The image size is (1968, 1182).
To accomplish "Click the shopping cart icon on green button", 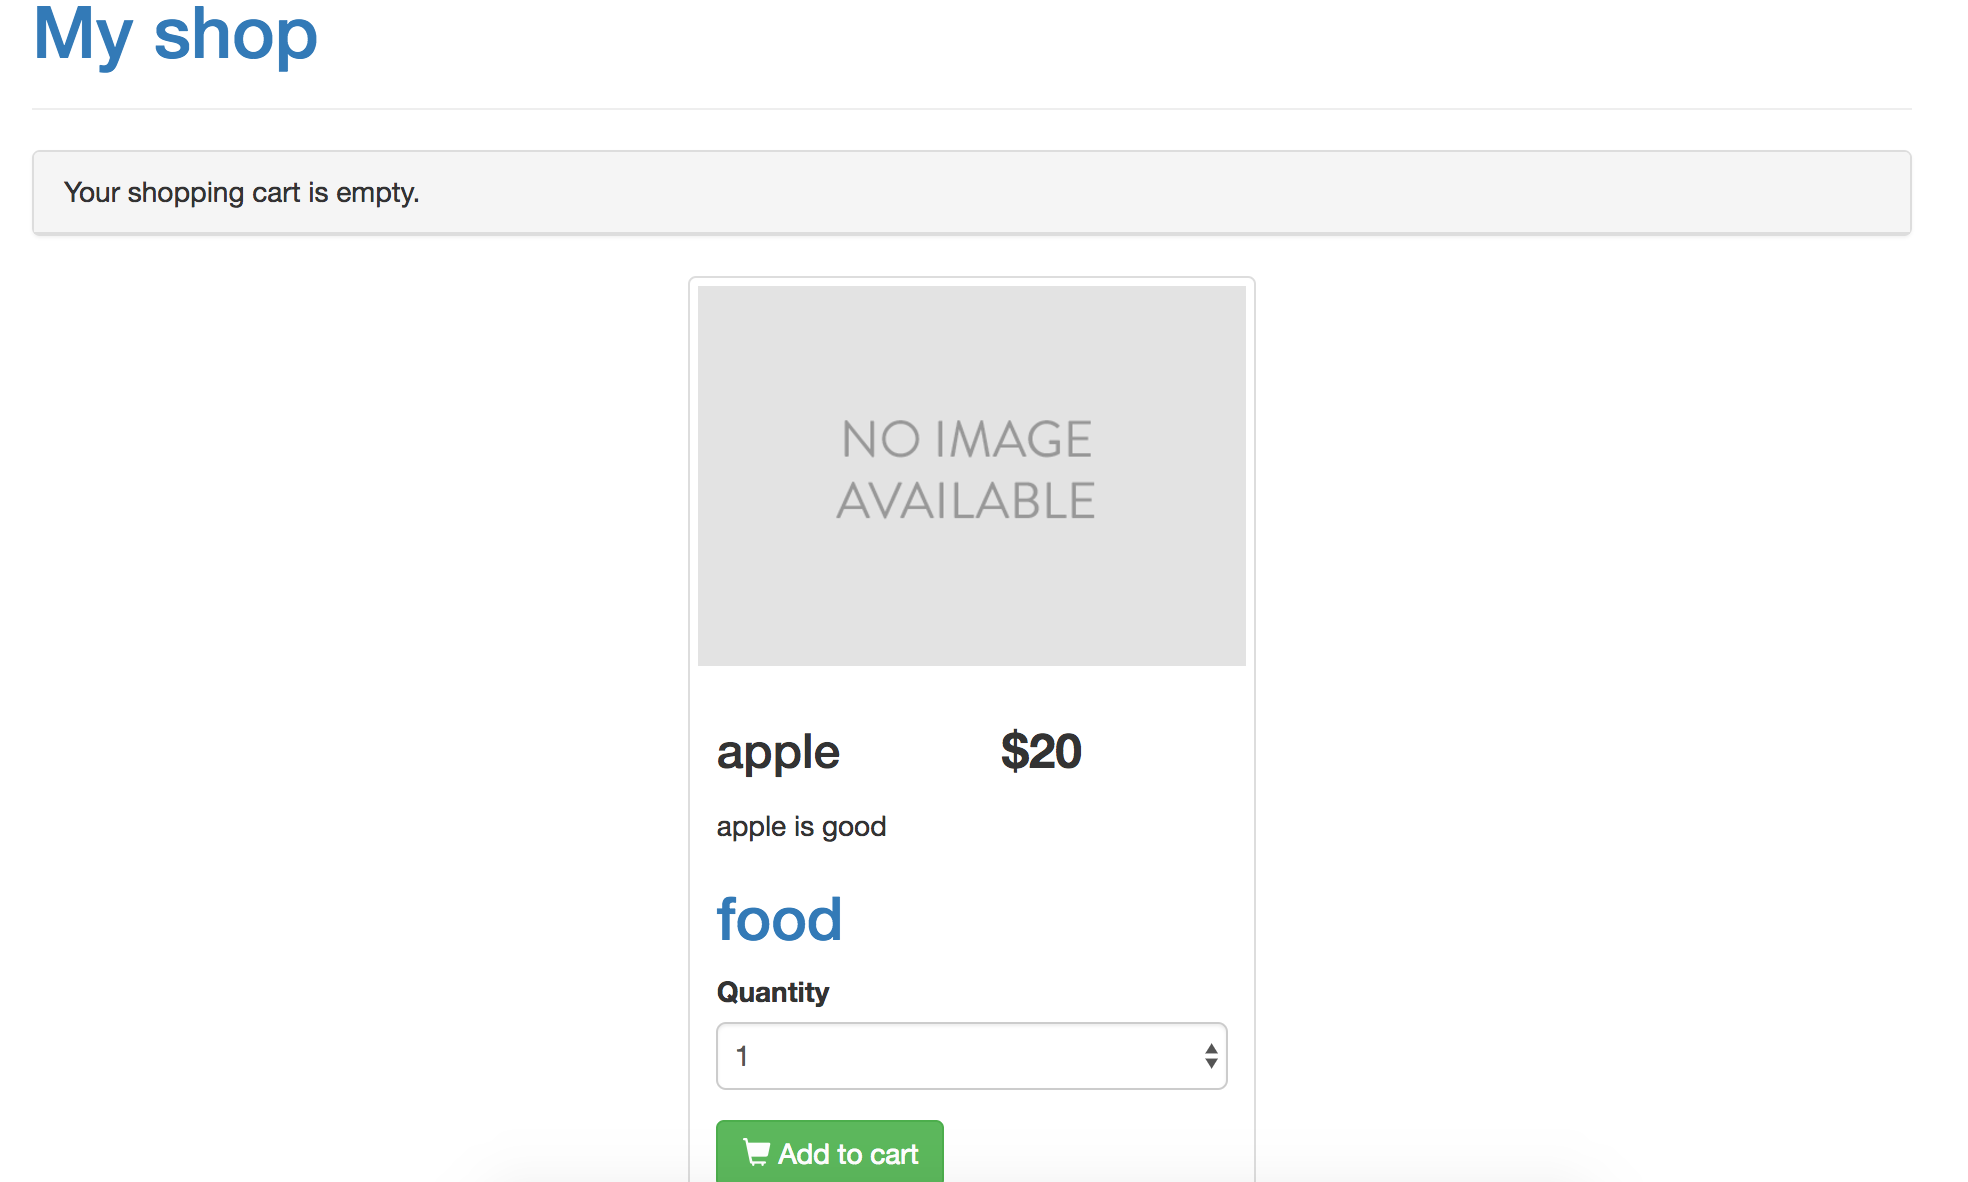I will click(757, 1153).
